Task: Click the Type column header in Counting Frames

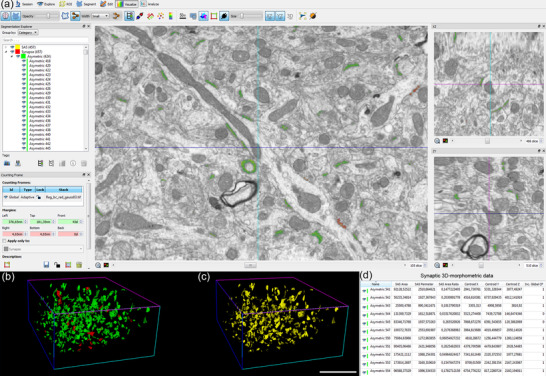Action: click(x=27, y=190)
